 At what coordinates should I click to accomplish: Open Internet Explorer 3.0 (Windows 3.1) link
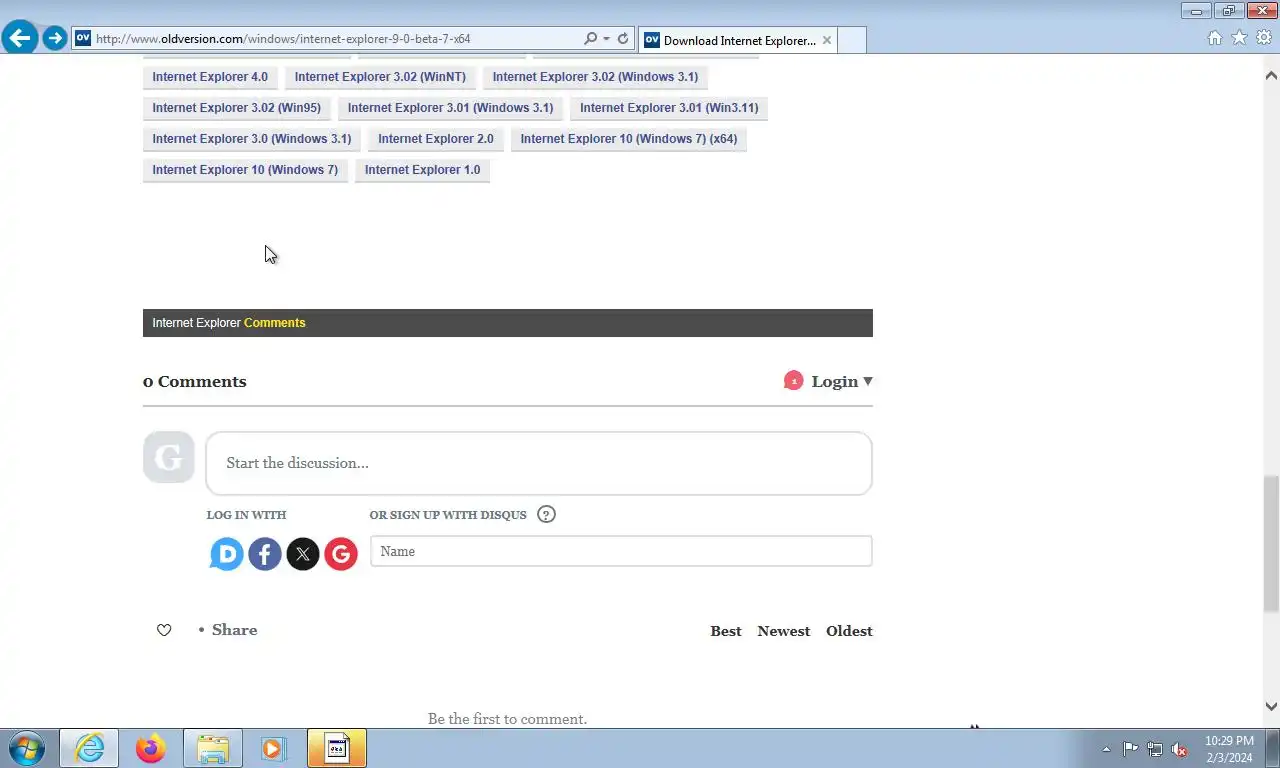[252, 139]
